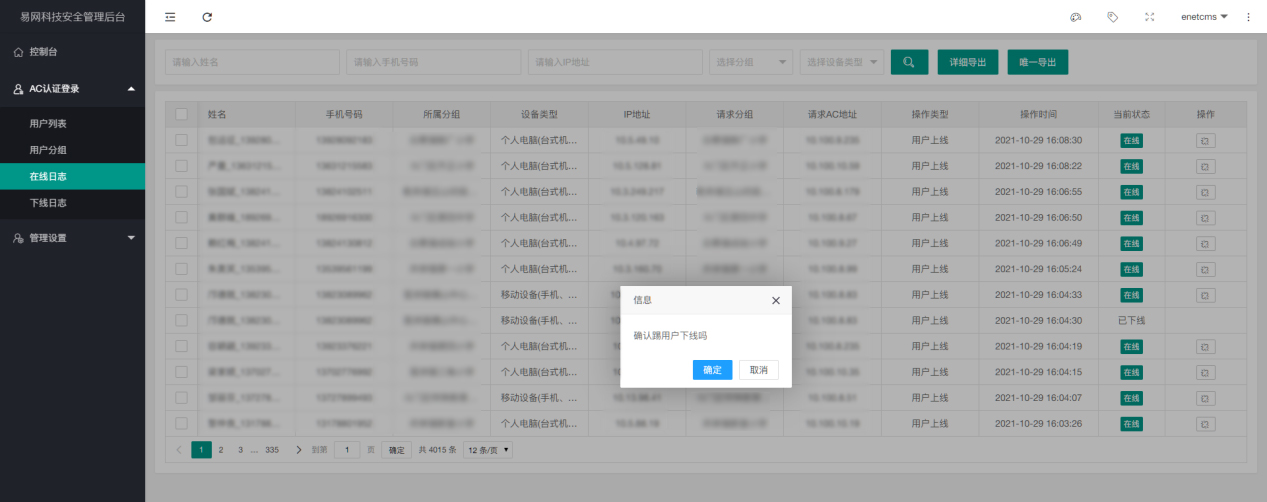Viewport: 1267px width, 502px height.
Task: Open the theme palette icon
Action: coord(1076,17)
